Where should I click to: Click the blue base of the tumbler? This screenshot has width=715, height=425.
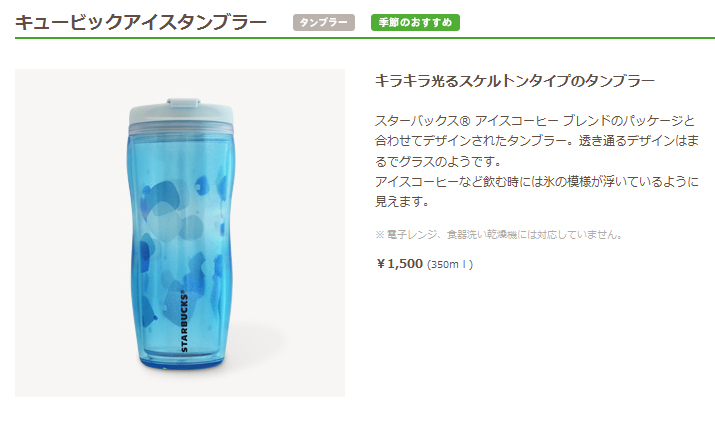[182, 361]
